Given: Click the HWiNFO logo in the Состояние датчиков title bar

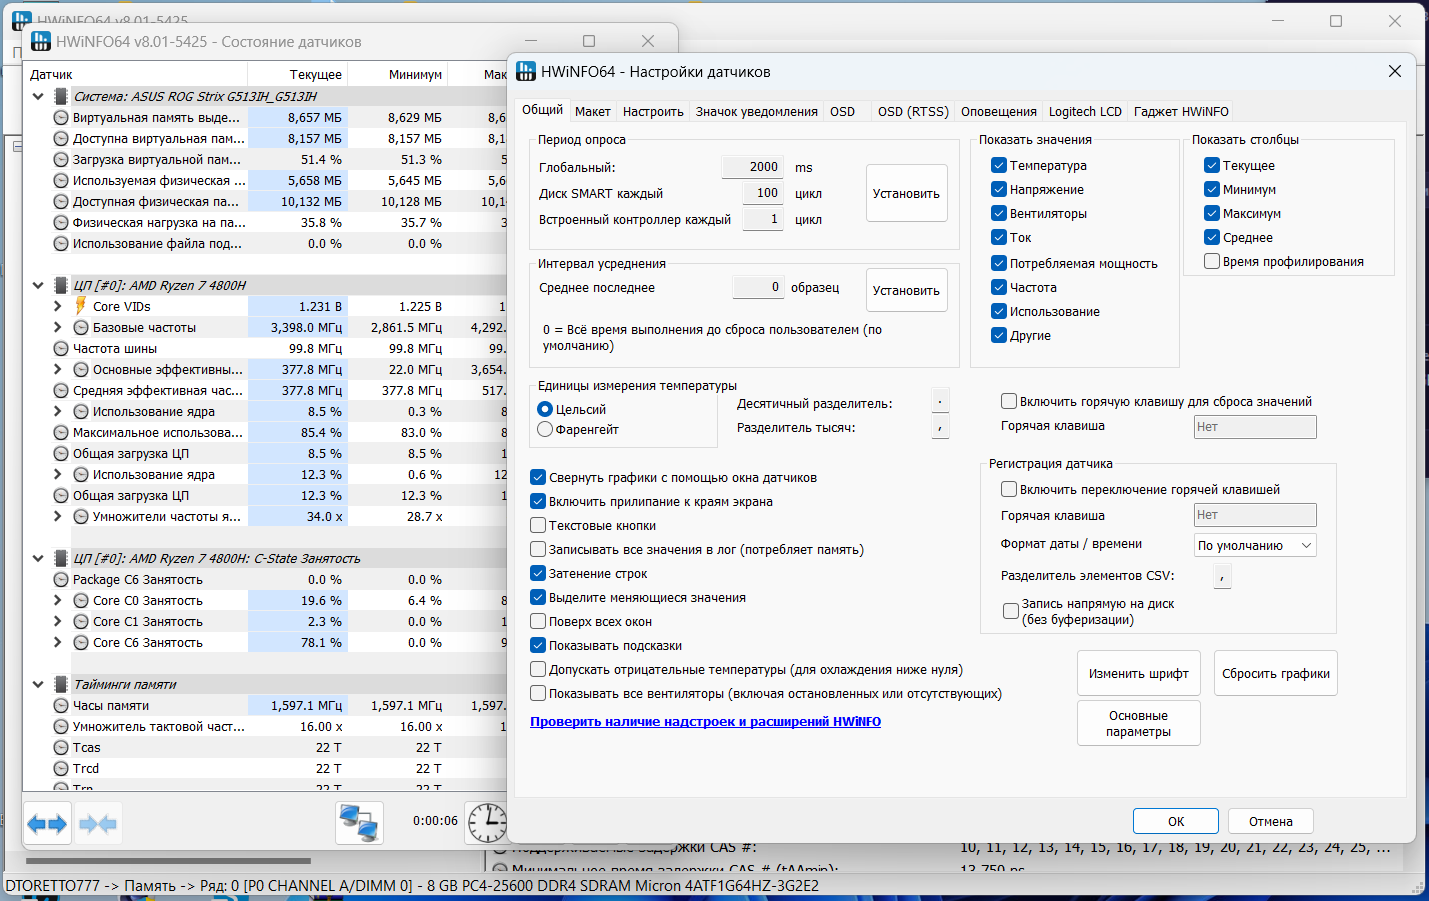Looking at the screenshot, I should 41,41.
